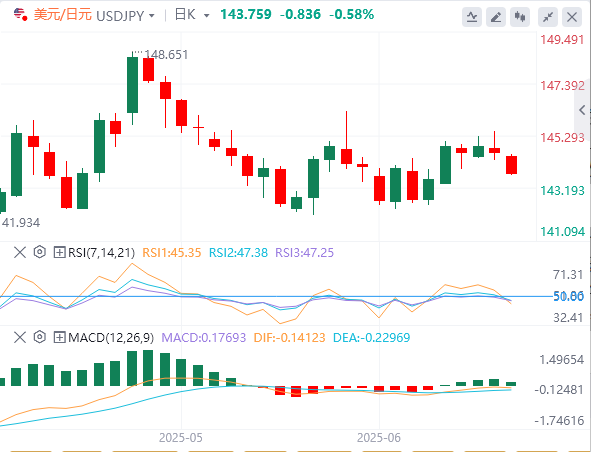Remove the RSI indicator panel

coord(20,252)
